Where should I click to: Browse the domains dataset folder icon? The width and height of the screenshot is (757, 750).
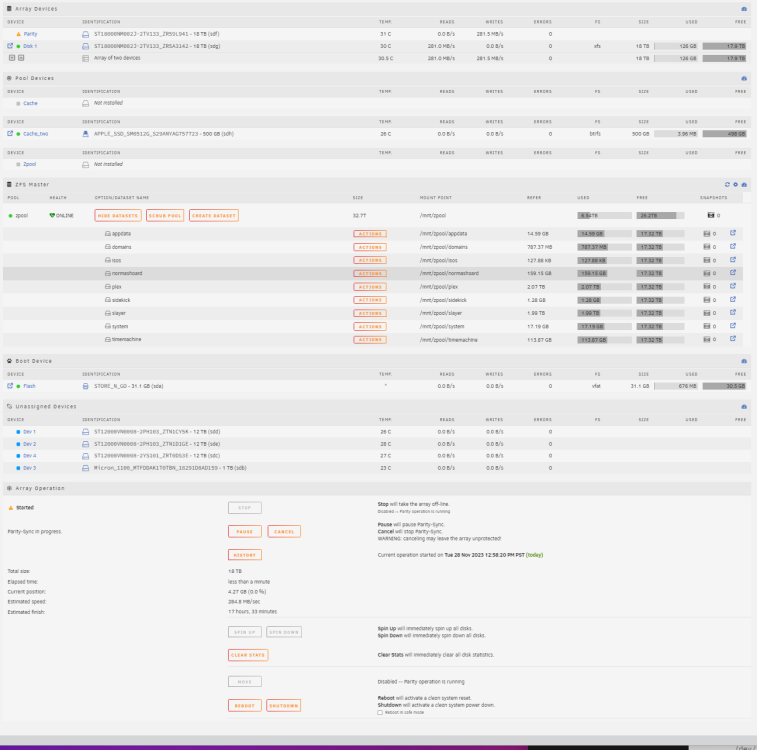732,247
